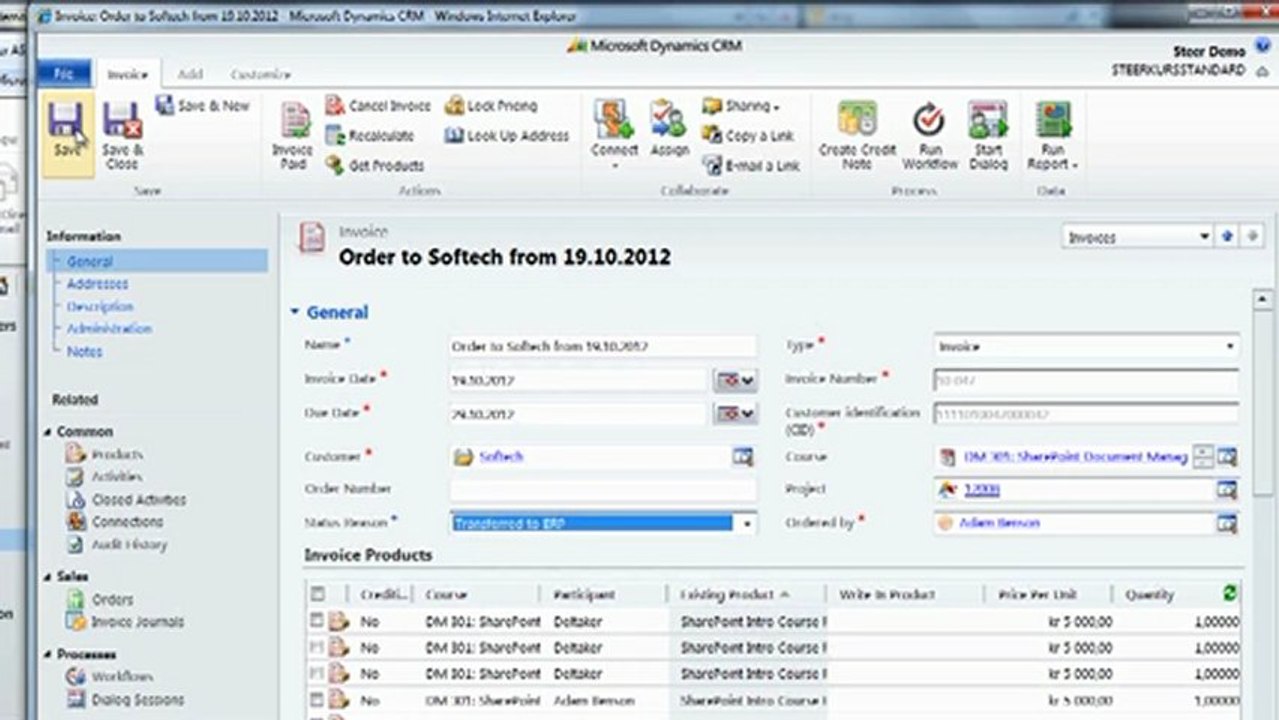This screenshot has width=1279, height=720.
Task: Open the Invoice Date calendar picker
Action: (735, 381)
